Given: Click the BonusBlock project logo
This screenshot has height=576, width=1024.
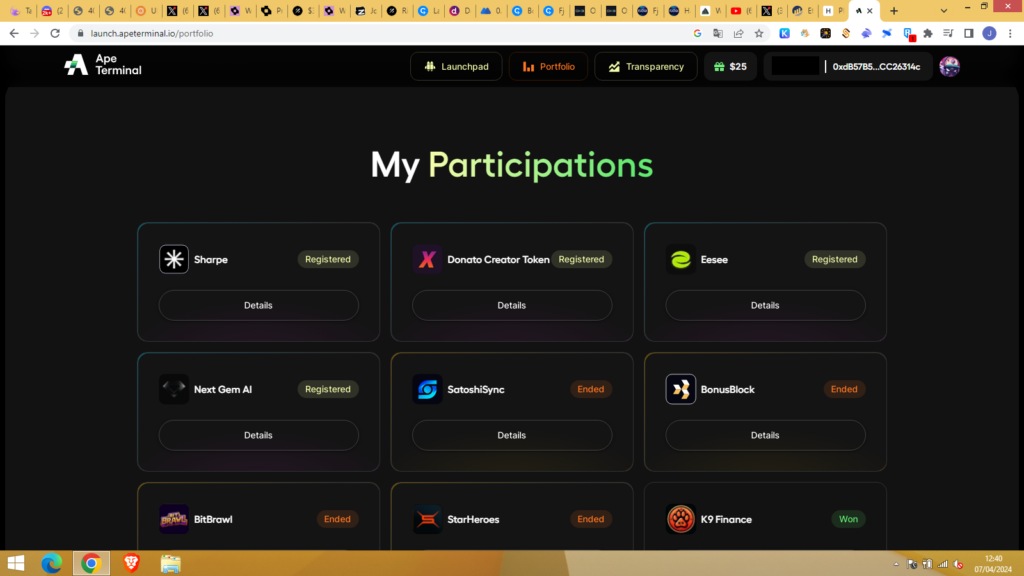Looking at the screenshot, I should pyautogui.click(x=680, y=389).
